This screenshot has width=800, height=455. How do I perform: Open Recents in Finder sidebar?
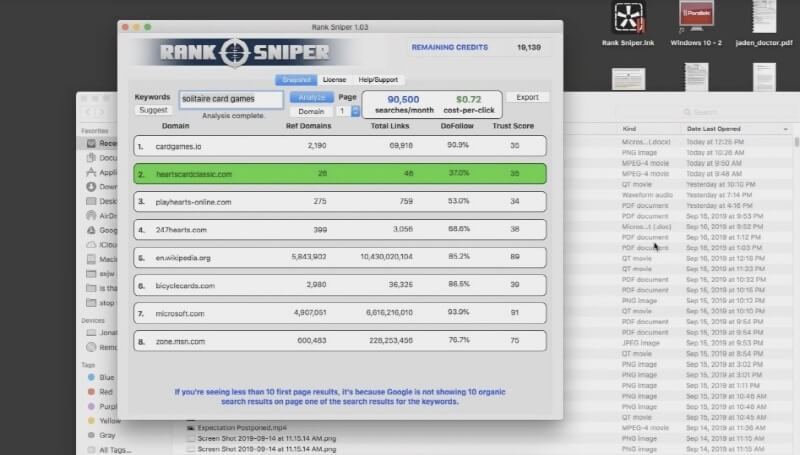(101, 143)
